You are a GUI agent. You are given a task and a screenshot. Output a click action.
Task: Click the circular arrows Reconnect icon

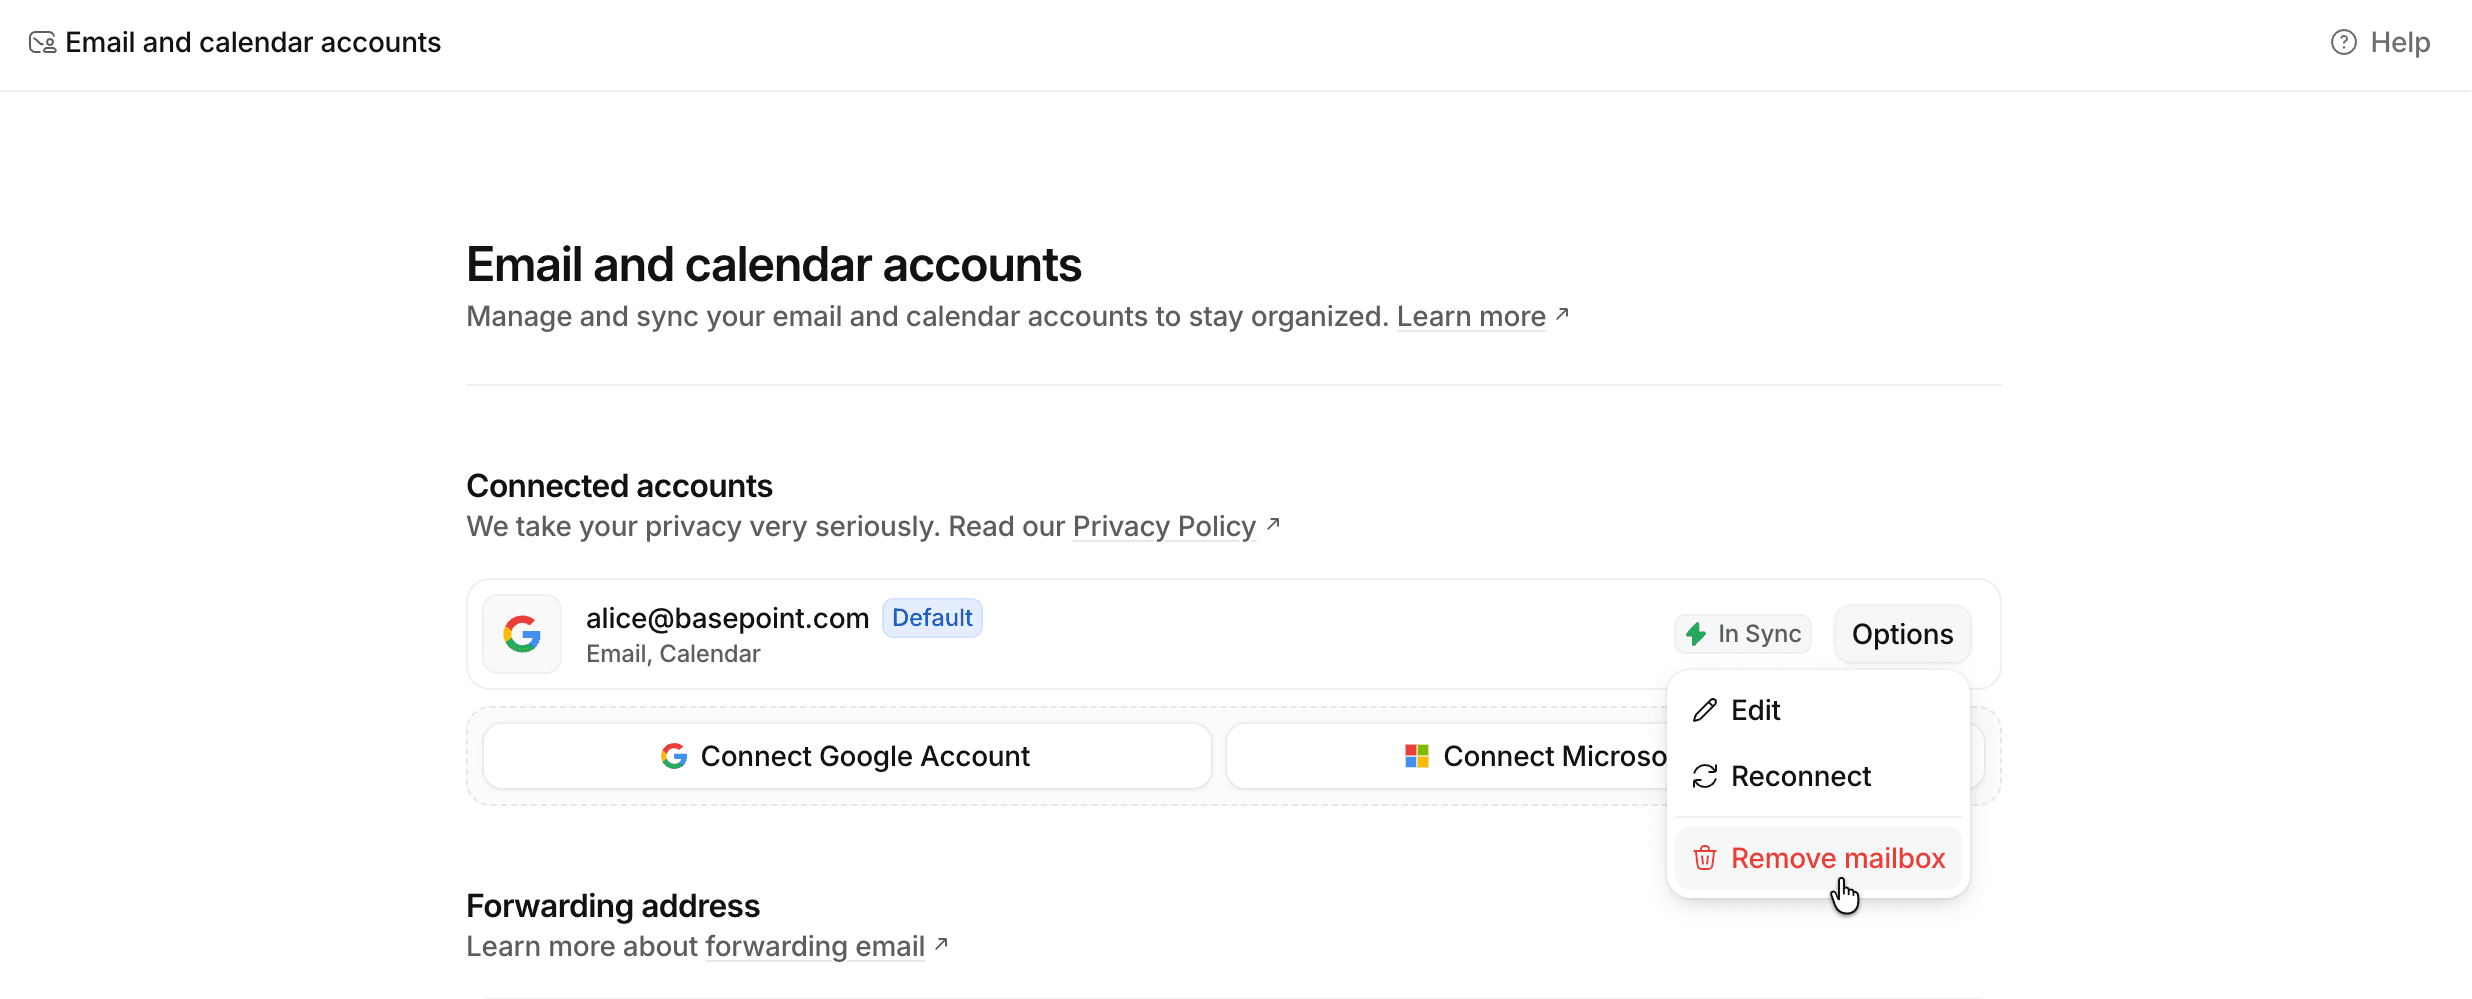(x=1705, y=776)
